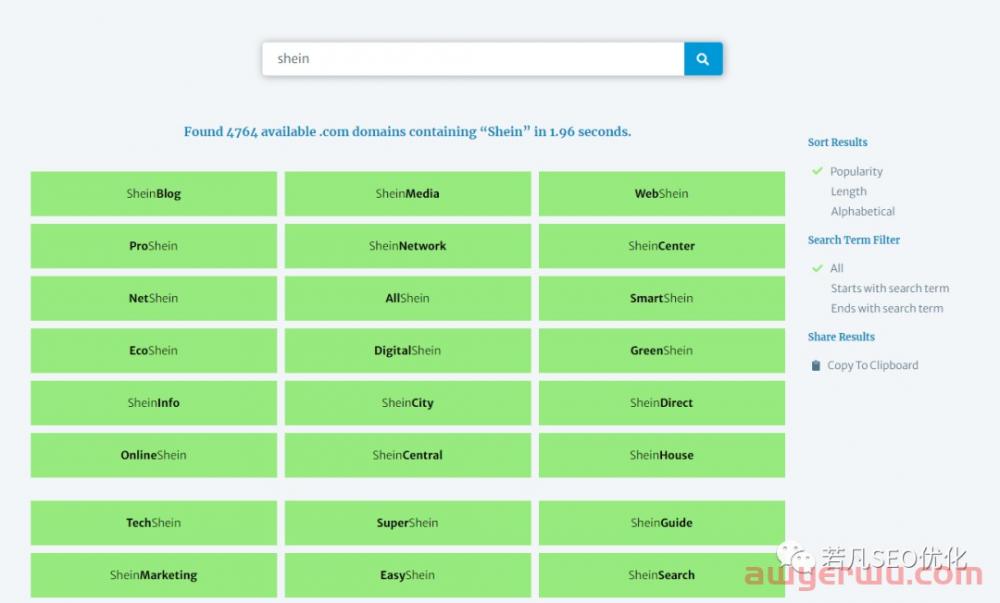Open the SheinBlog domain result
The height and width of the screenshot is (603, 1000).
pos(154,194)
